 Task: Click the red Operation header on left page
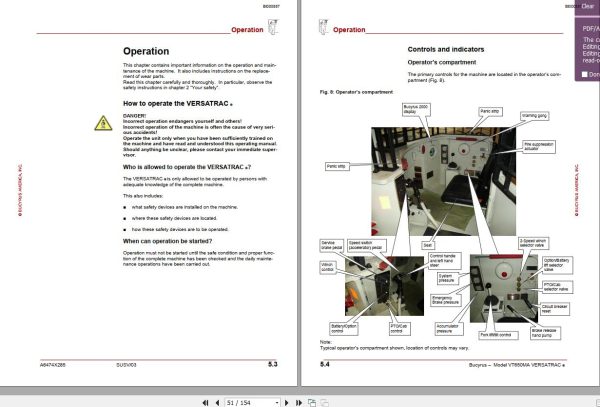(x=247, y=30)
